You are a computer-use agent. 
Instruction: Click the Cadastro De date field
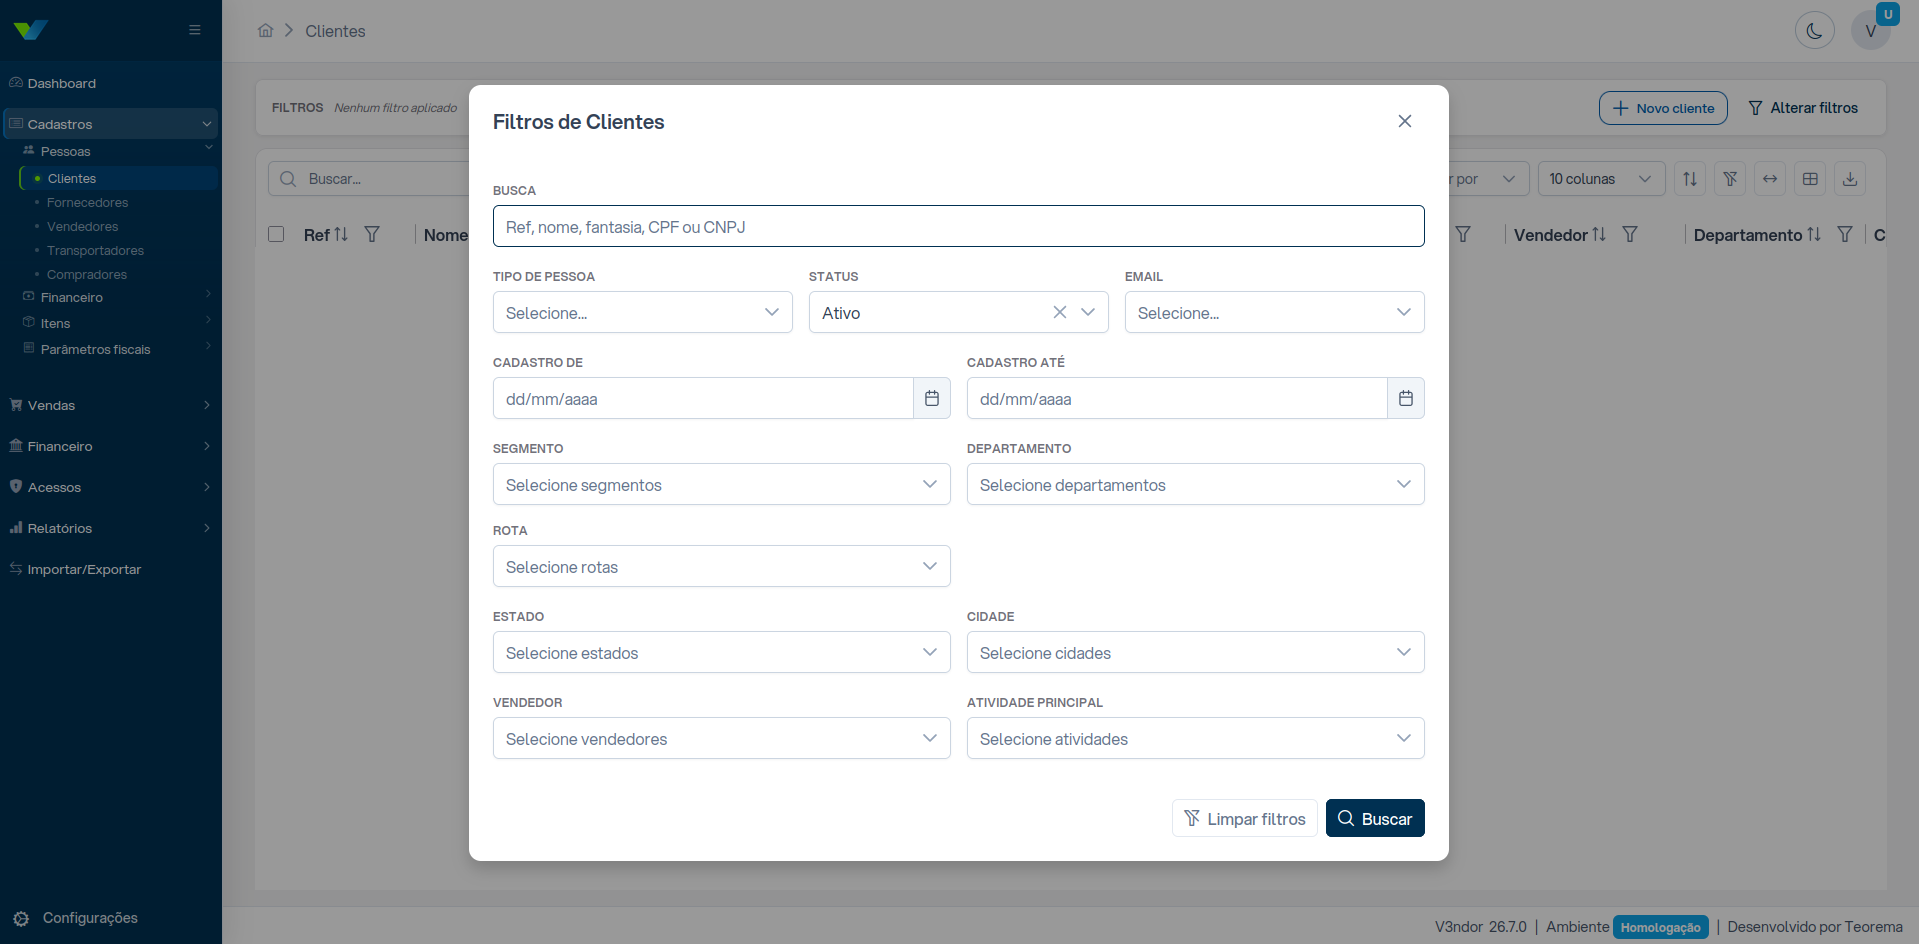[703, 398]
